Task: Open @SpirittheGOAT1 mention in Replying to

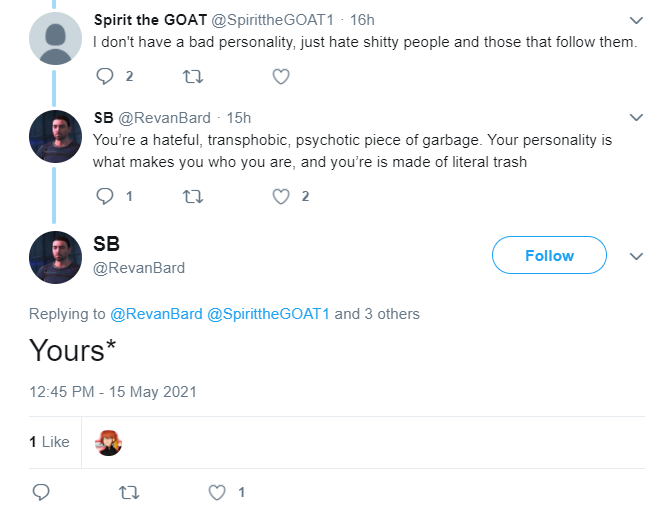Action: (268, 314)
